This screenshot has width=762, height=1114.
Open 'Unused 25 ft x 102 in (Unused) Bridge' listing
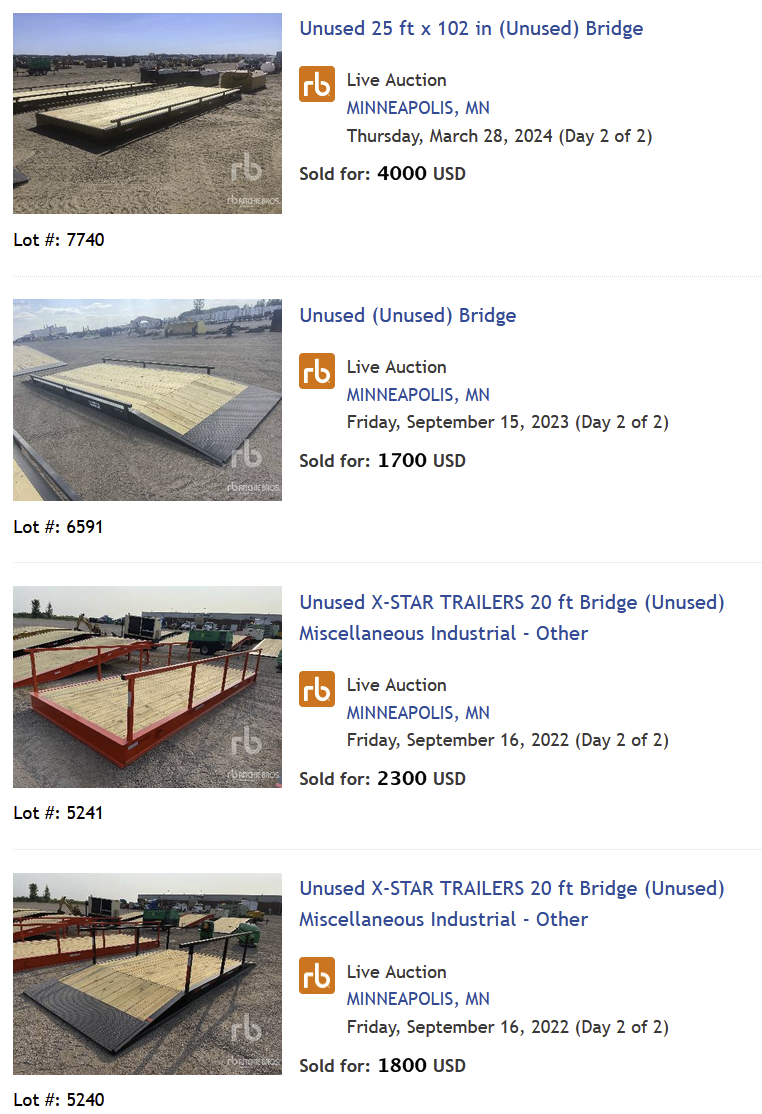(471, 28)
